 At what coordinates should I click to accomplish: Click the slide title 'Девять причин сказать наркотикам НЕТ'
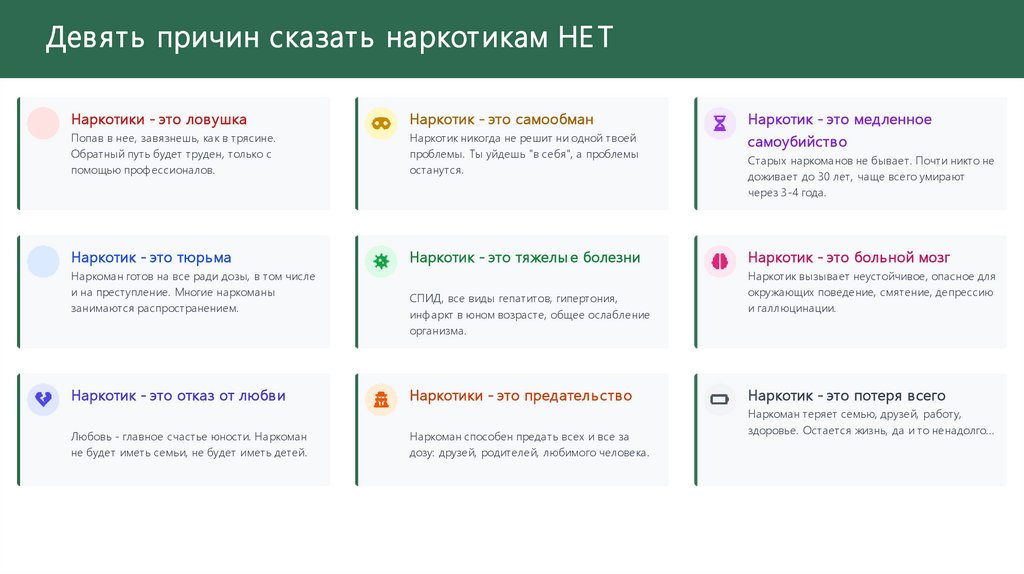(x=329, y=37)
